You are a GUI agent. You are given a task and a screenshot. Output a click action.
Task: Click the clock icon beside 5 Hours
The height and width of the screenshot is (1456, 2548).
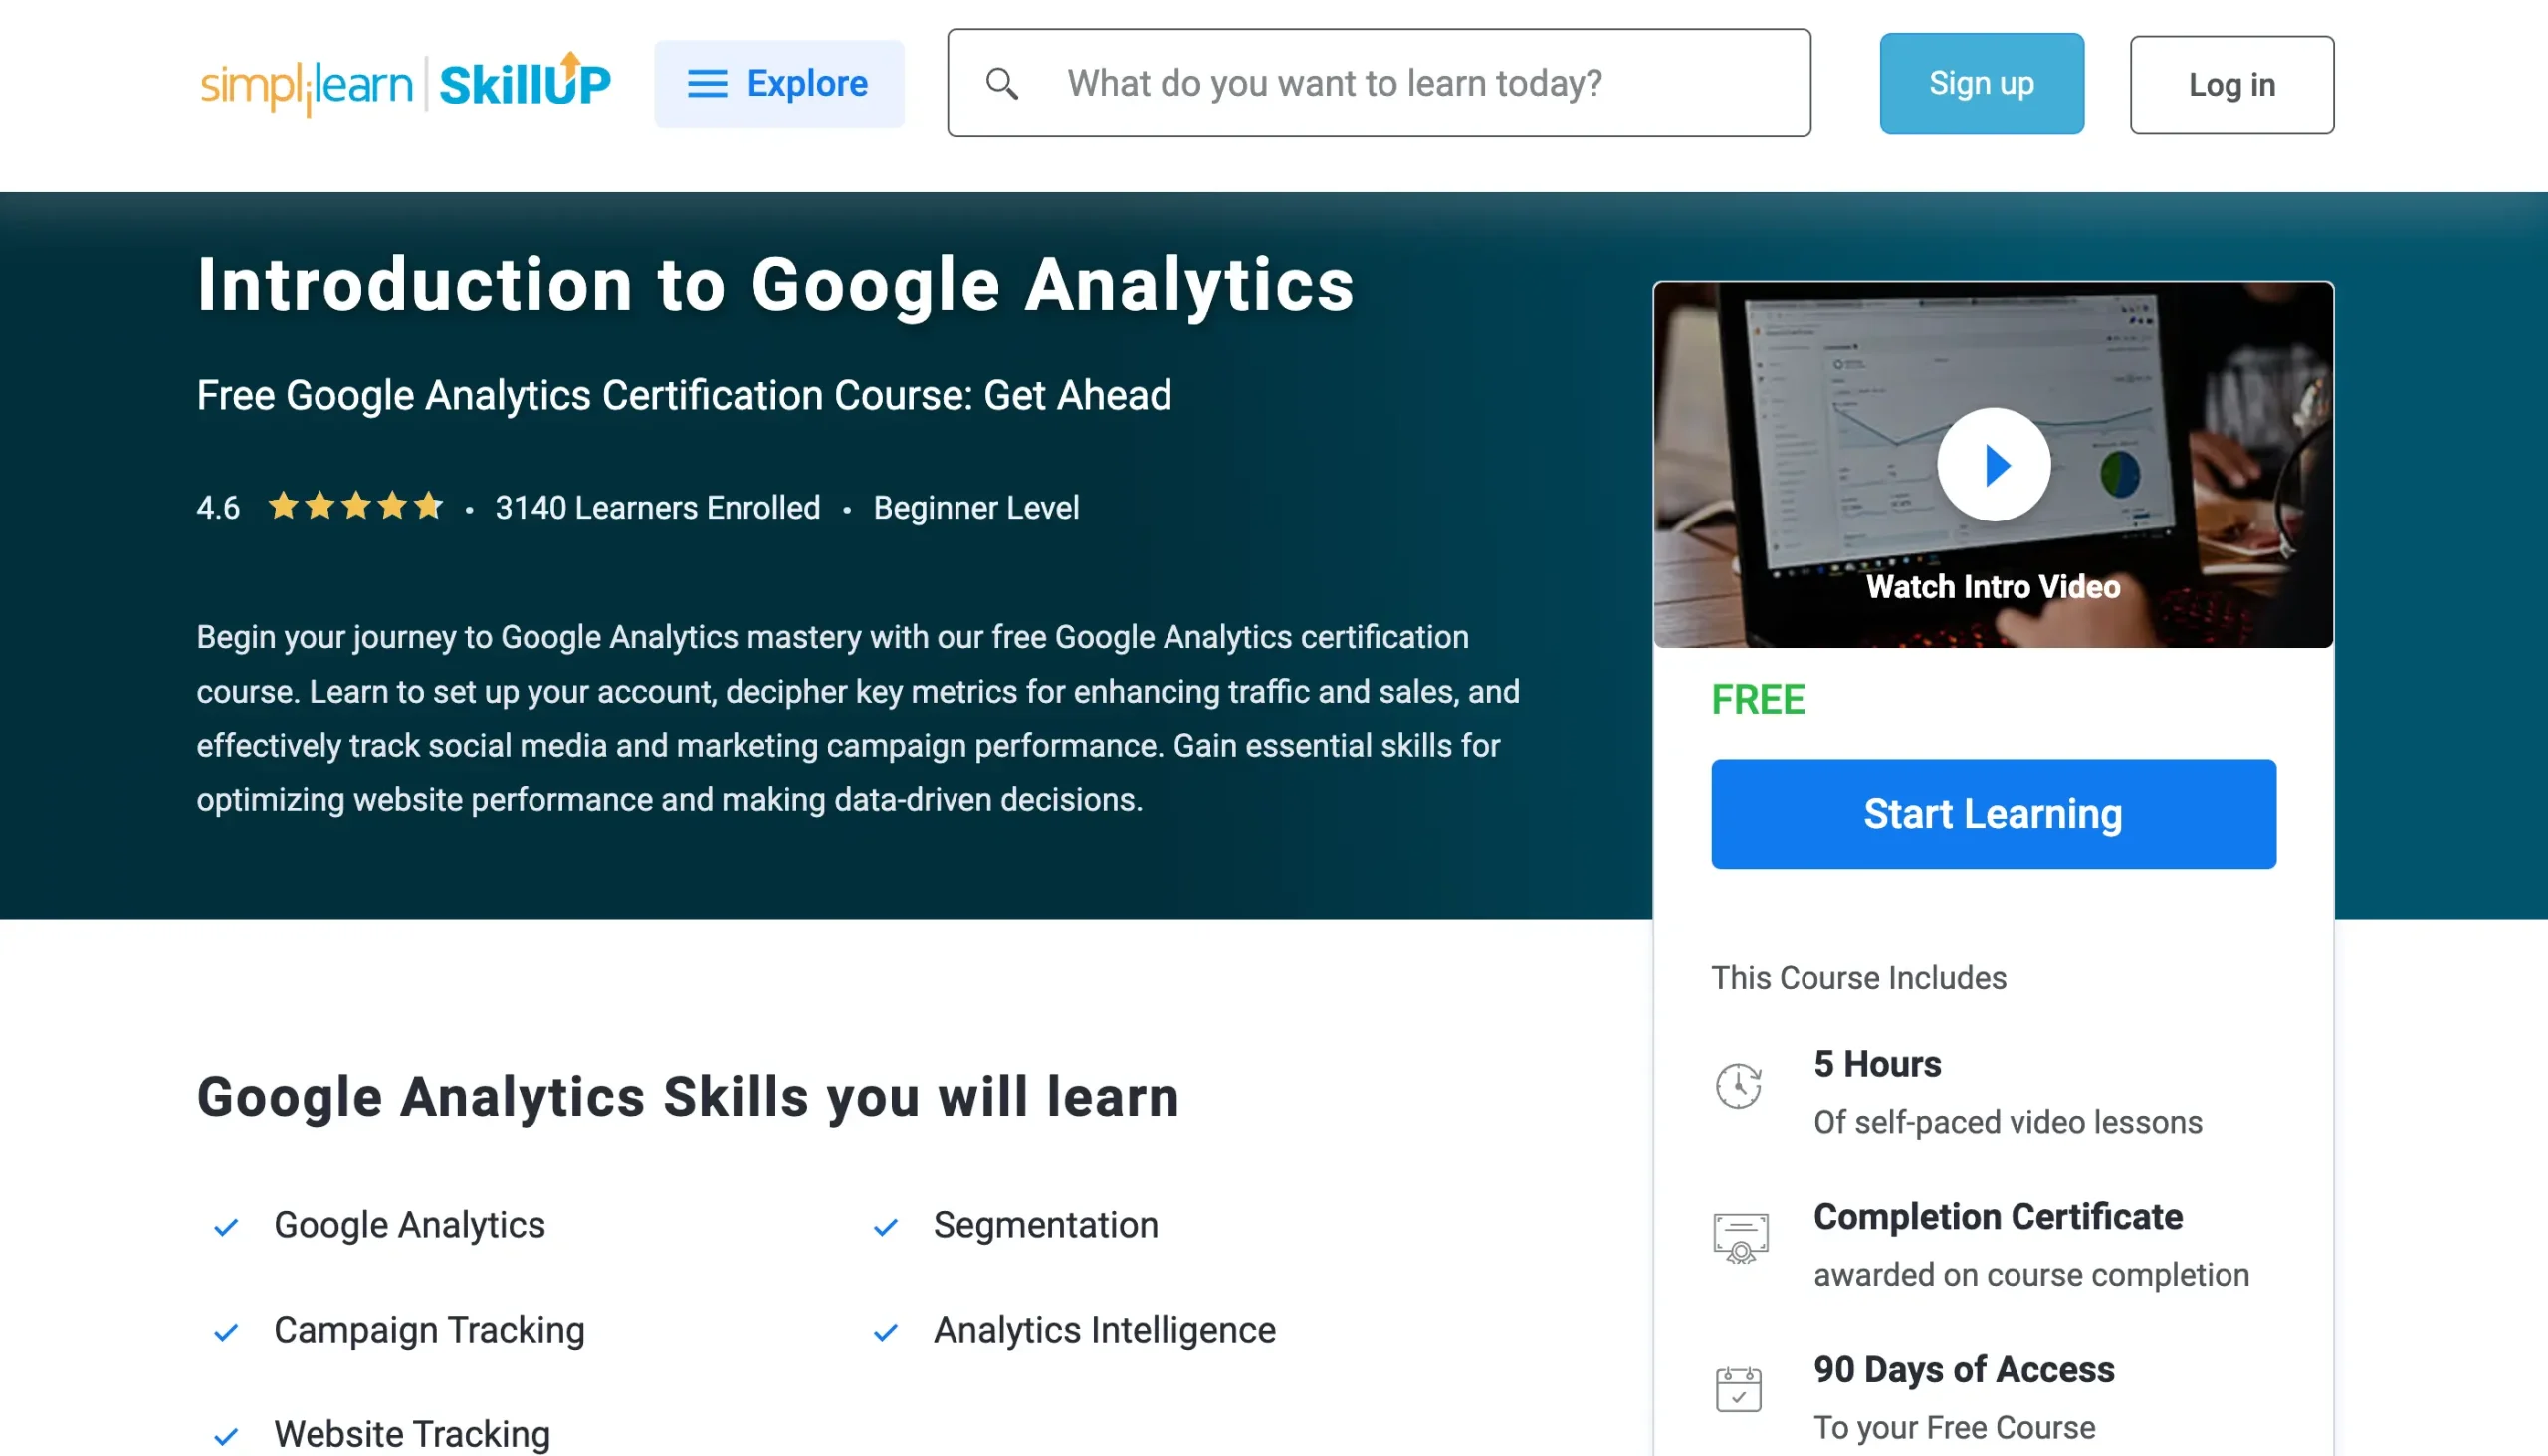tap(1739, 1086)
